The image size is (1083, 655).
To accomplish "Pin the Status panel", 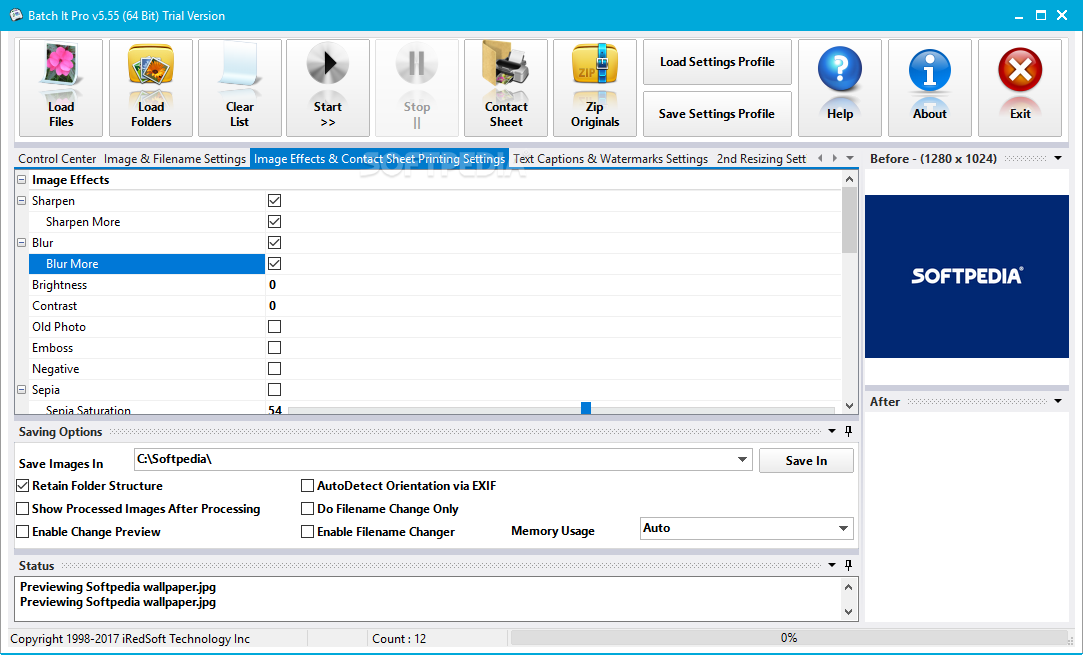I will (x=849, y=565).
